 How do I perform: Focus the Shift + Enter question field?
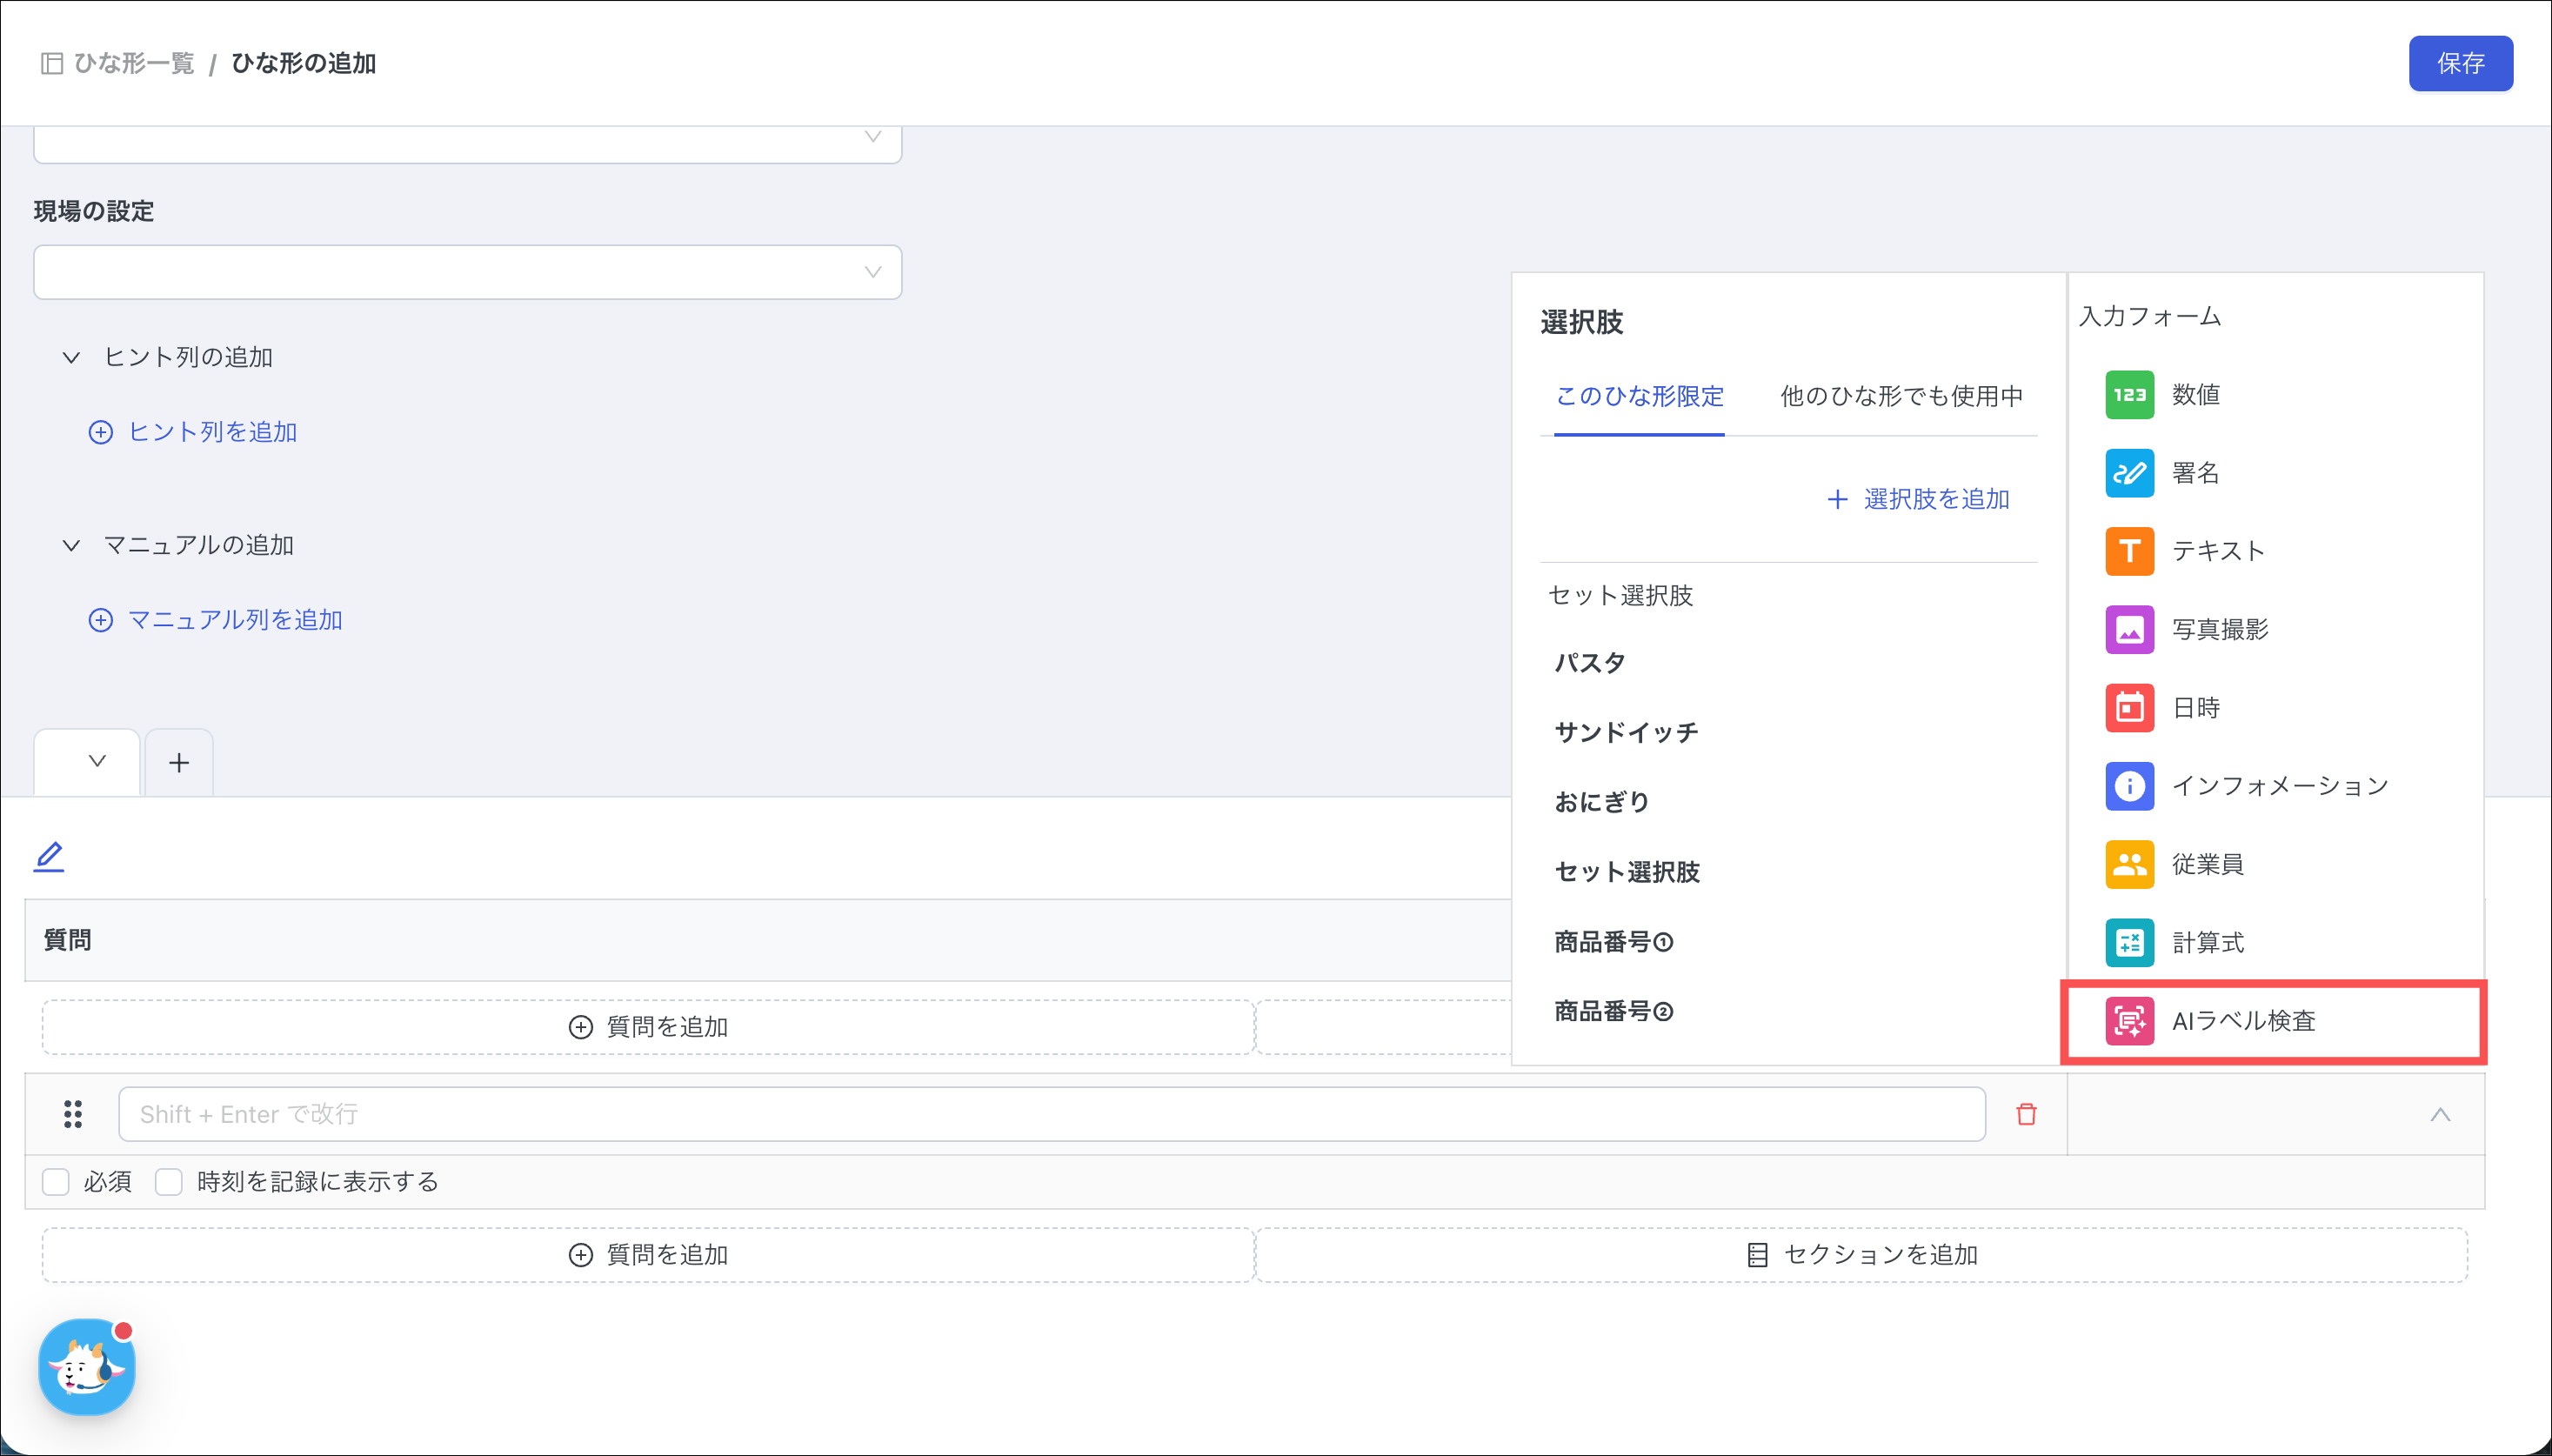[1051, 1114]
